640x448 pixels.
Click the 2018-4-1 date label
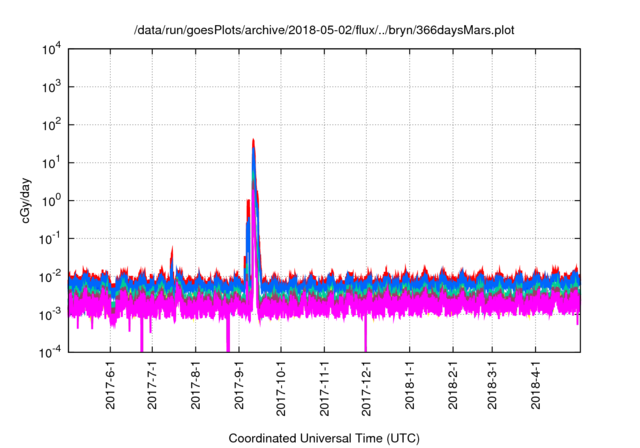(x=536, y=384)
